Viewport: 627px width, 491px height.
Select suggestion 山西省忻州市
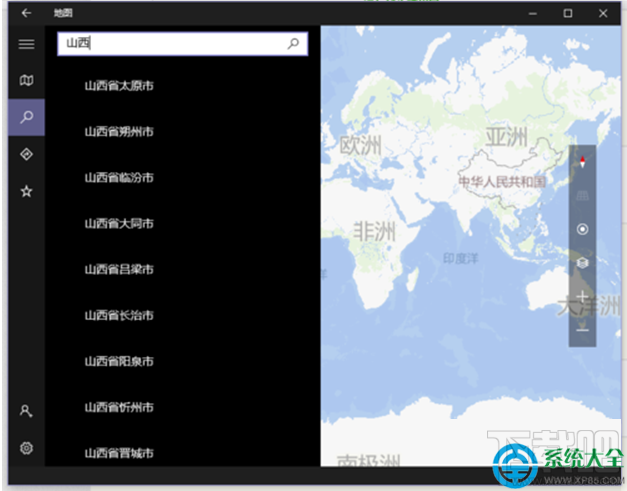(x=119, y=407)
